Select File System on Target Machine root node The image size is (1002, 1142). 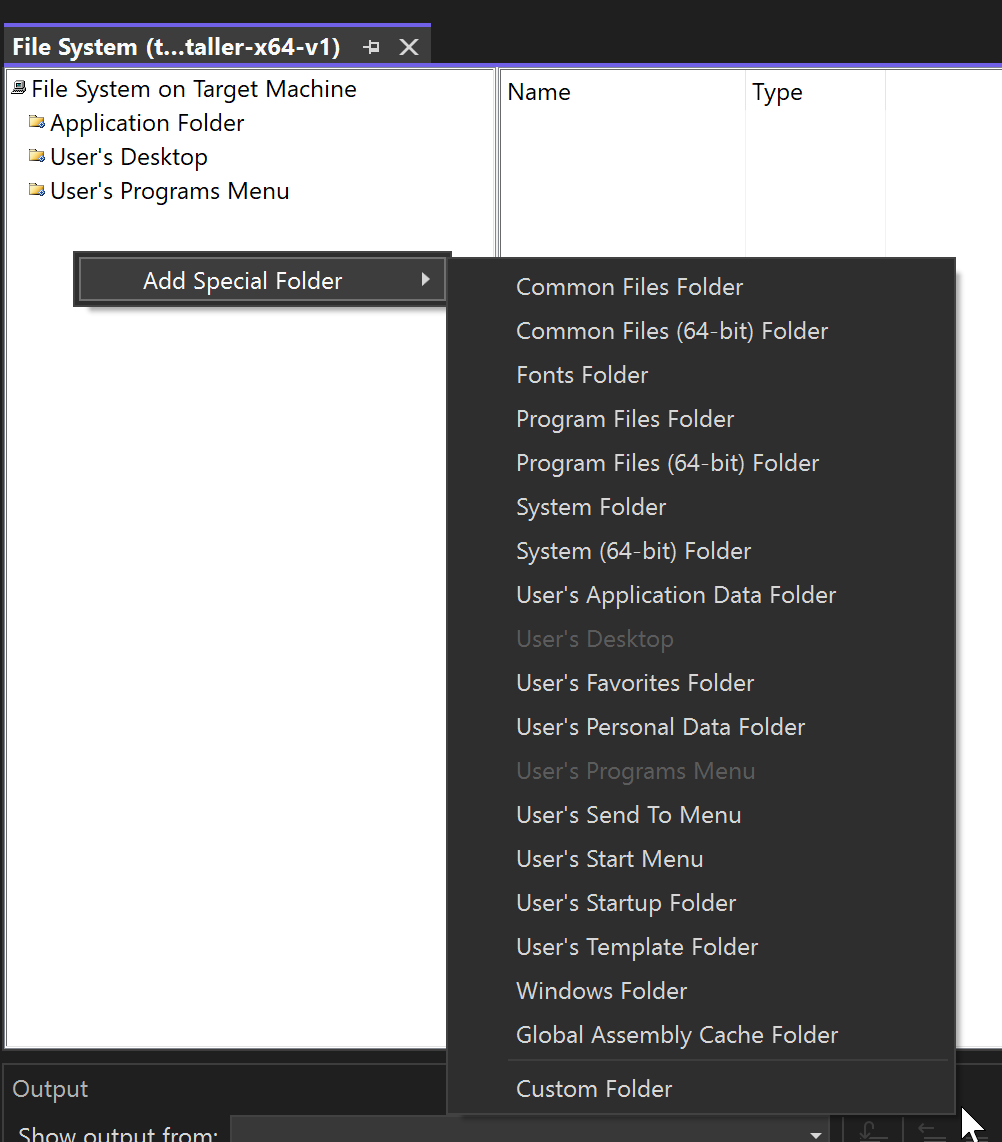(x=193, y=89)
